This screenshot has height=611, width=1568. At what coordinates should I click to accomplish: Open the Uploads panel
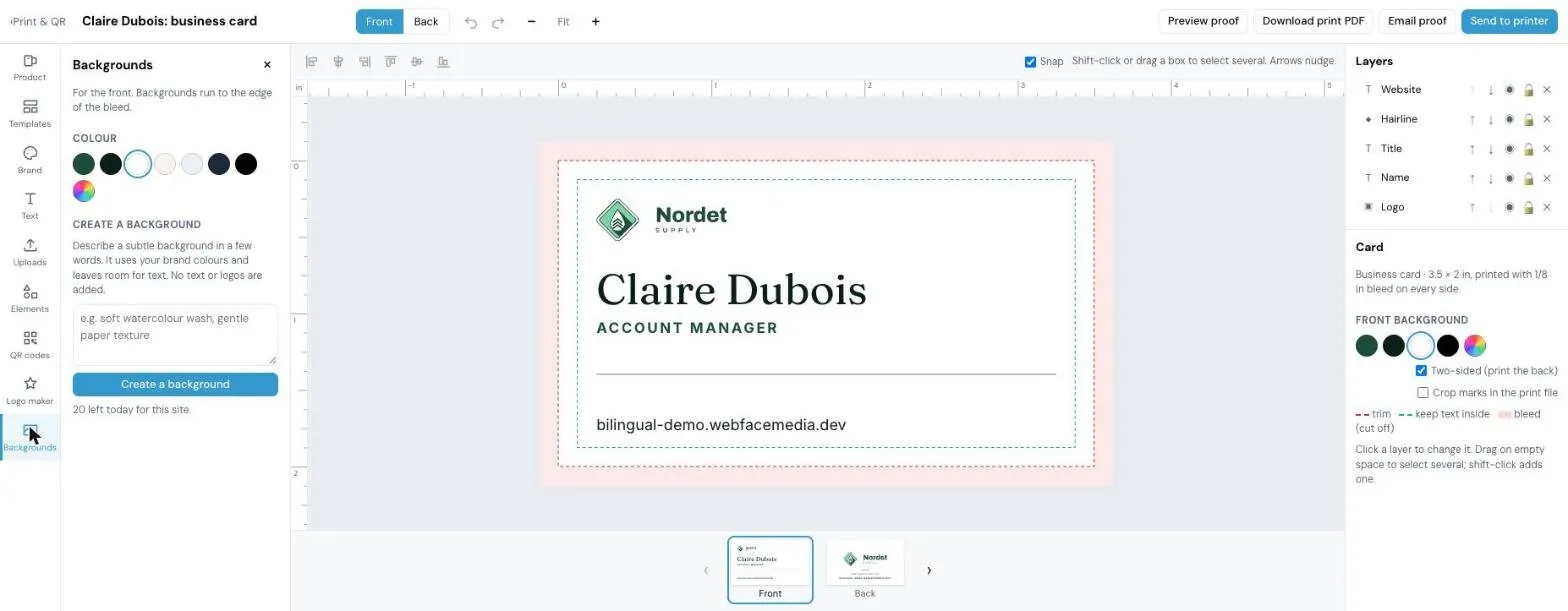[x=30, y=252]
